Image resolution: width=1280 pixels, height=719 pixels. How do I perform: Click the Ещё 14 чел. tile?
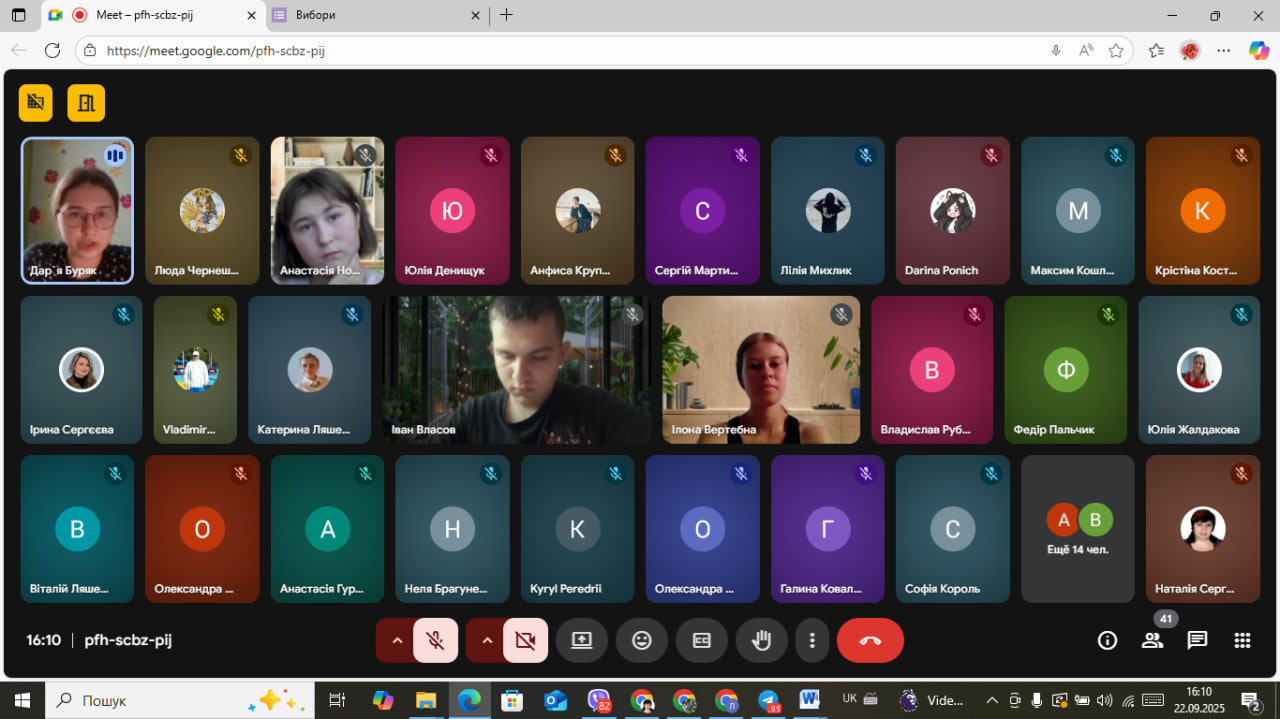[x=1078, y=529]
